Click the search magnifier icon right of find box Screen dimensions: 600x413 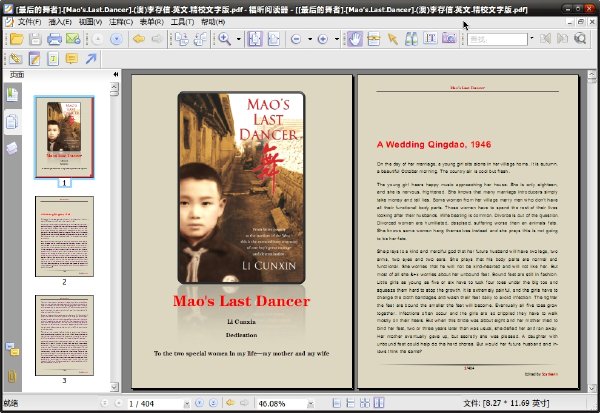(x=580, y=39)
